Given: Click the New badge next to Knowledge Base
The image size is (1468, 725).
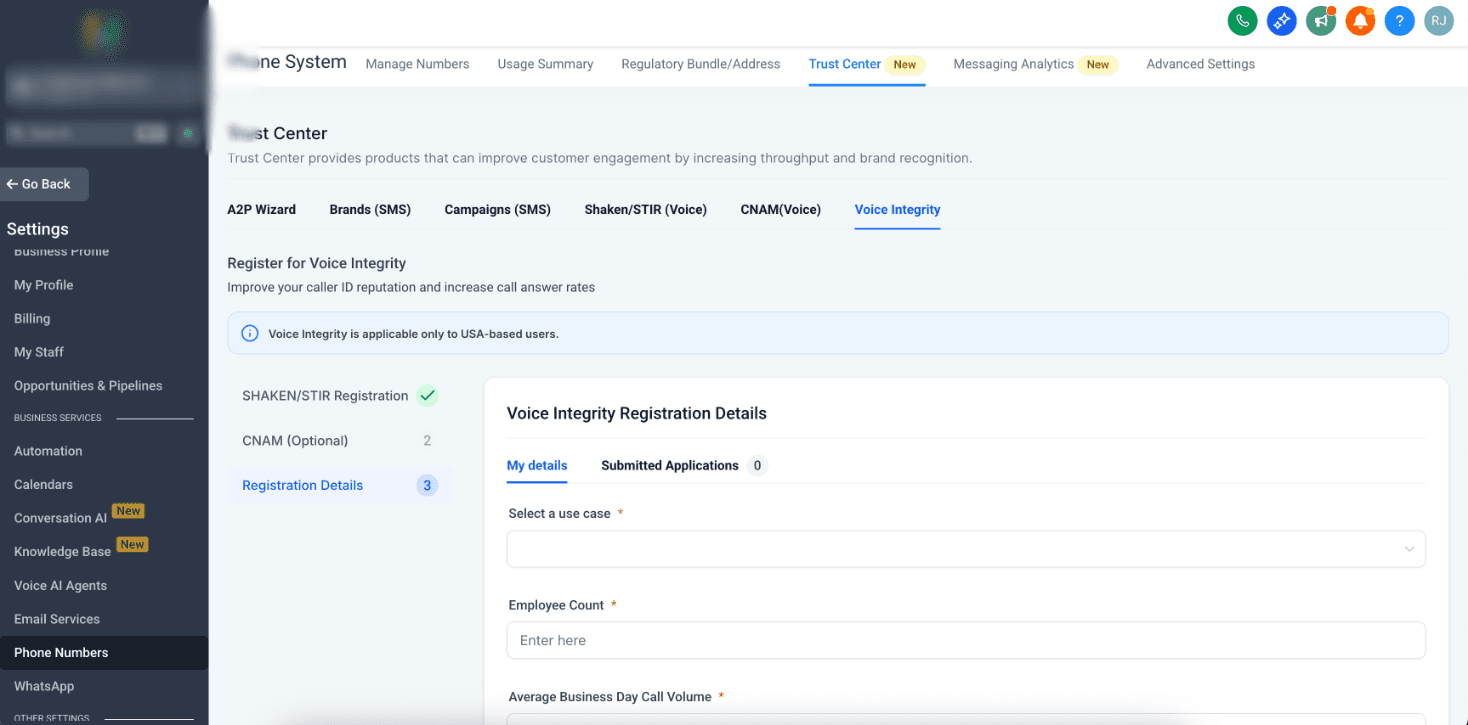Looking at the screenshot, I should pos(132,545).
